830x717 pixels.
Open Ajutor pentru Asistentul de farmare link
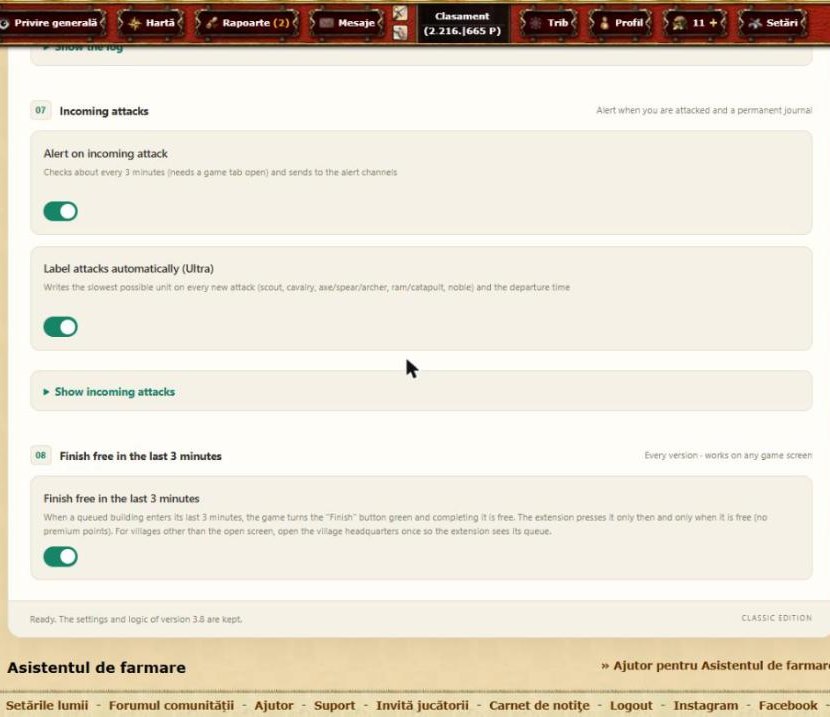716,666
